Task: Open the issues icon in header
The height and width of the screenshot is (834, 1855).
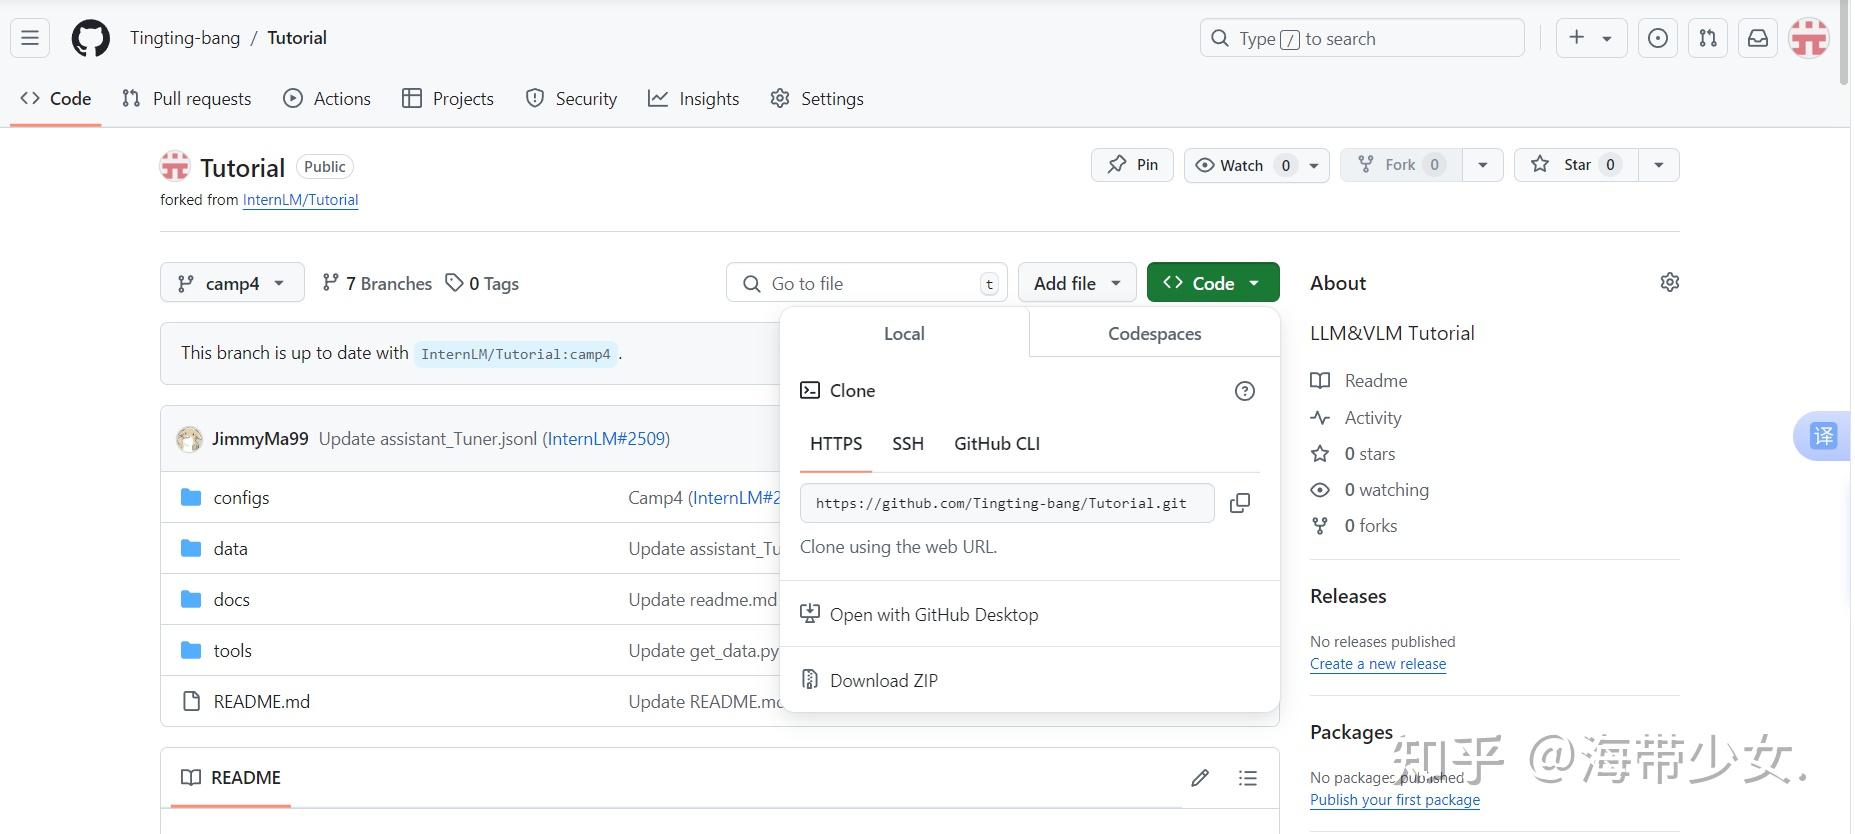Action: click(1657, 39)
